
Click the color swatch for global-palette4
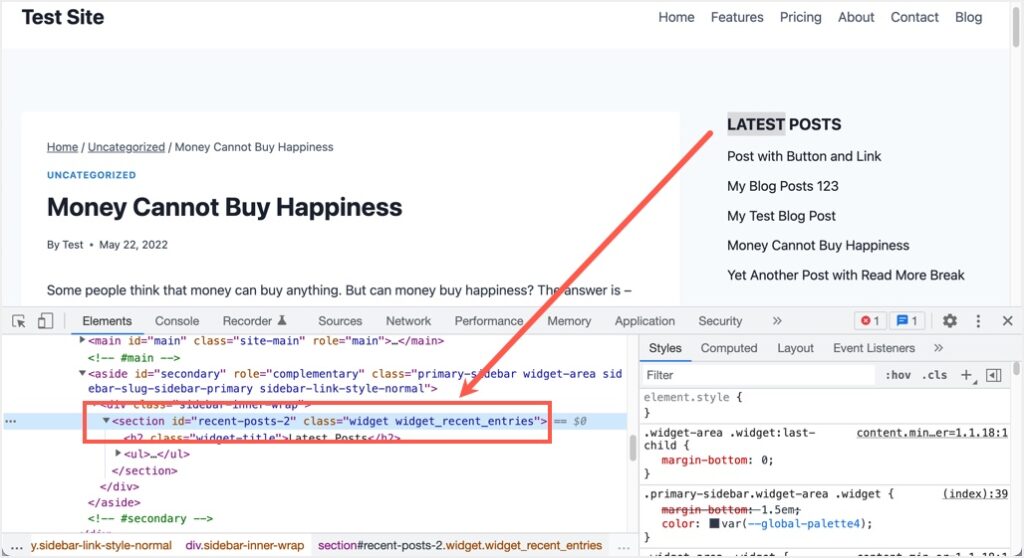pyautogui.click(x=714, y=523)
